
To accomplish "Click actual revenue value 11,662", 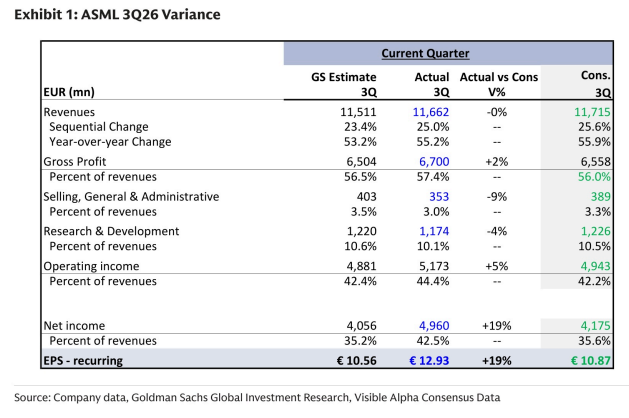I will click(x=431, y=112).
